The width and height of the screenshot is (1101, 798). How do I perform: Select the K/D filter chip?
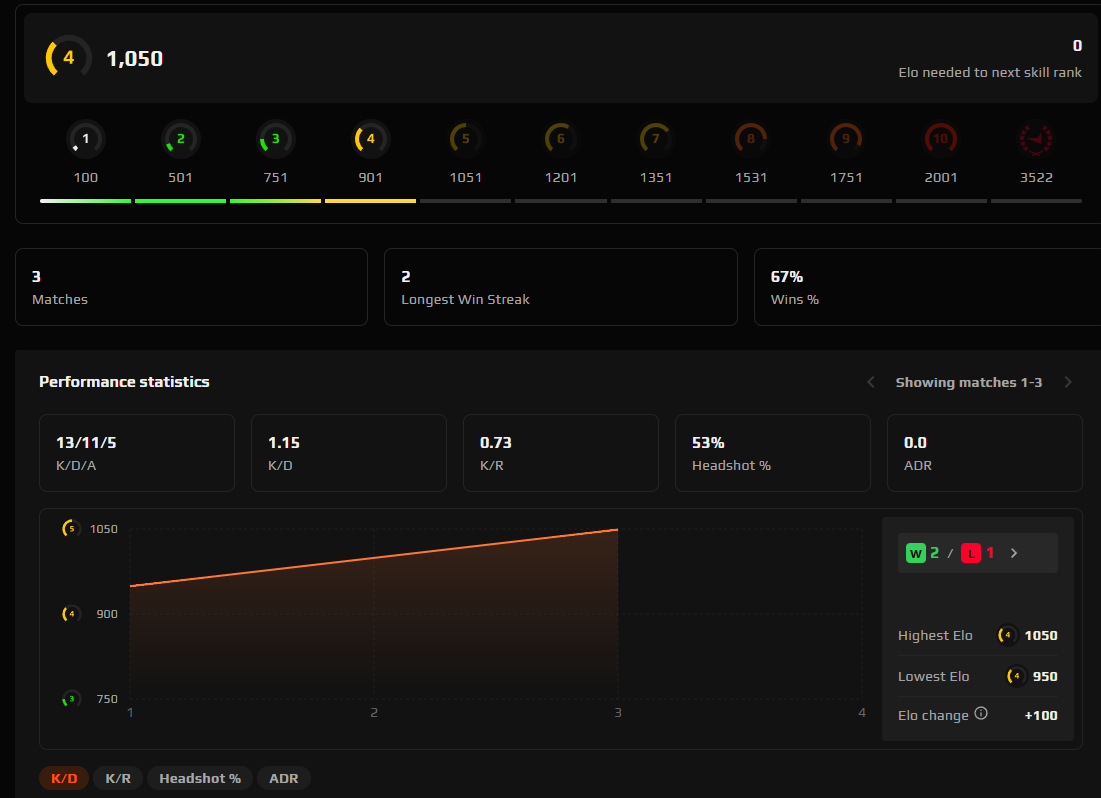point(63,777)
